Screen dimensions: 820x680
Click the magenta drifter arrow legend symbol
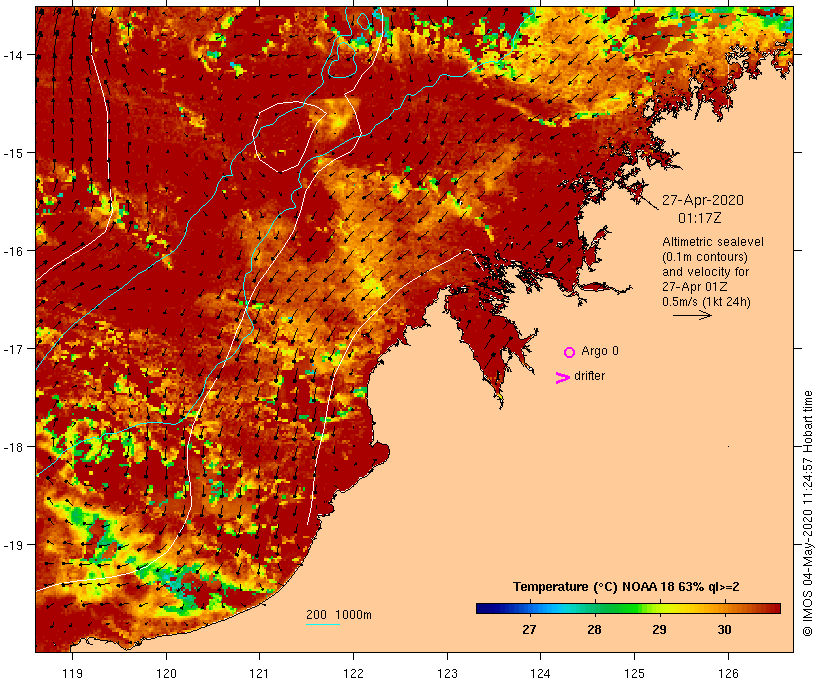pos(562,378)
